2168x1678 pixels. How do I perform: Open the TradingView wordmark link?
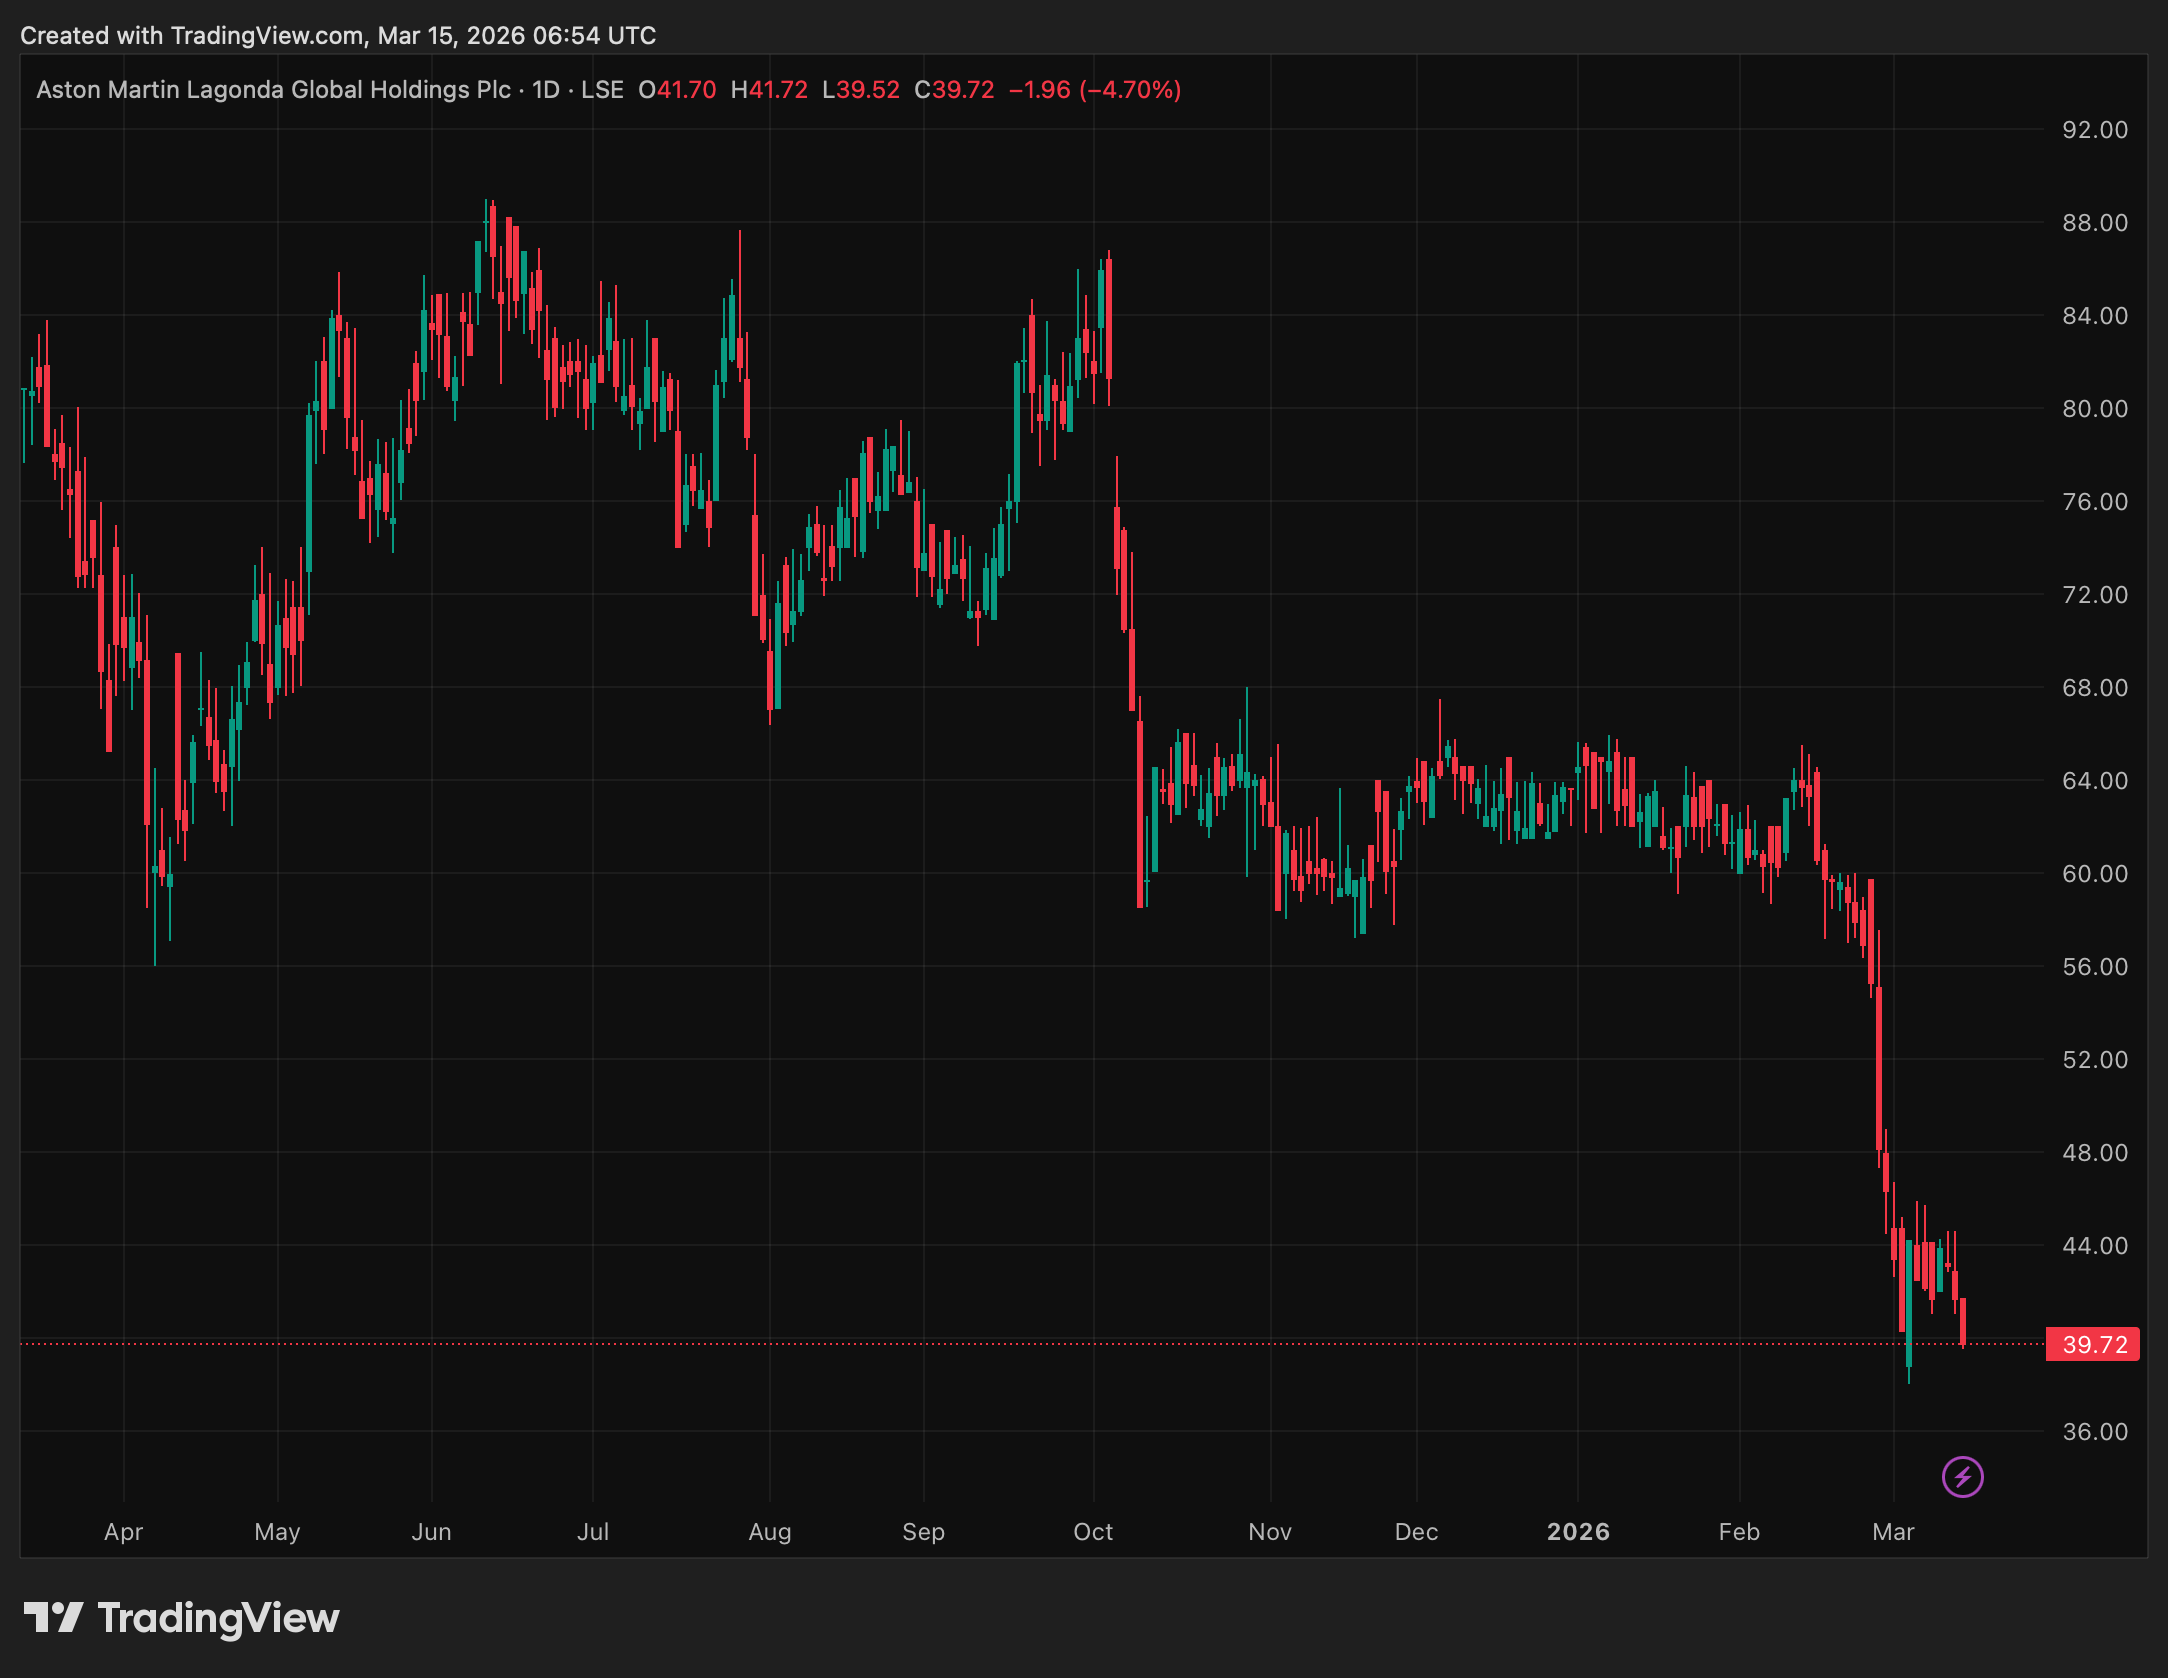pyautogui.click(x=218, y=1617)
